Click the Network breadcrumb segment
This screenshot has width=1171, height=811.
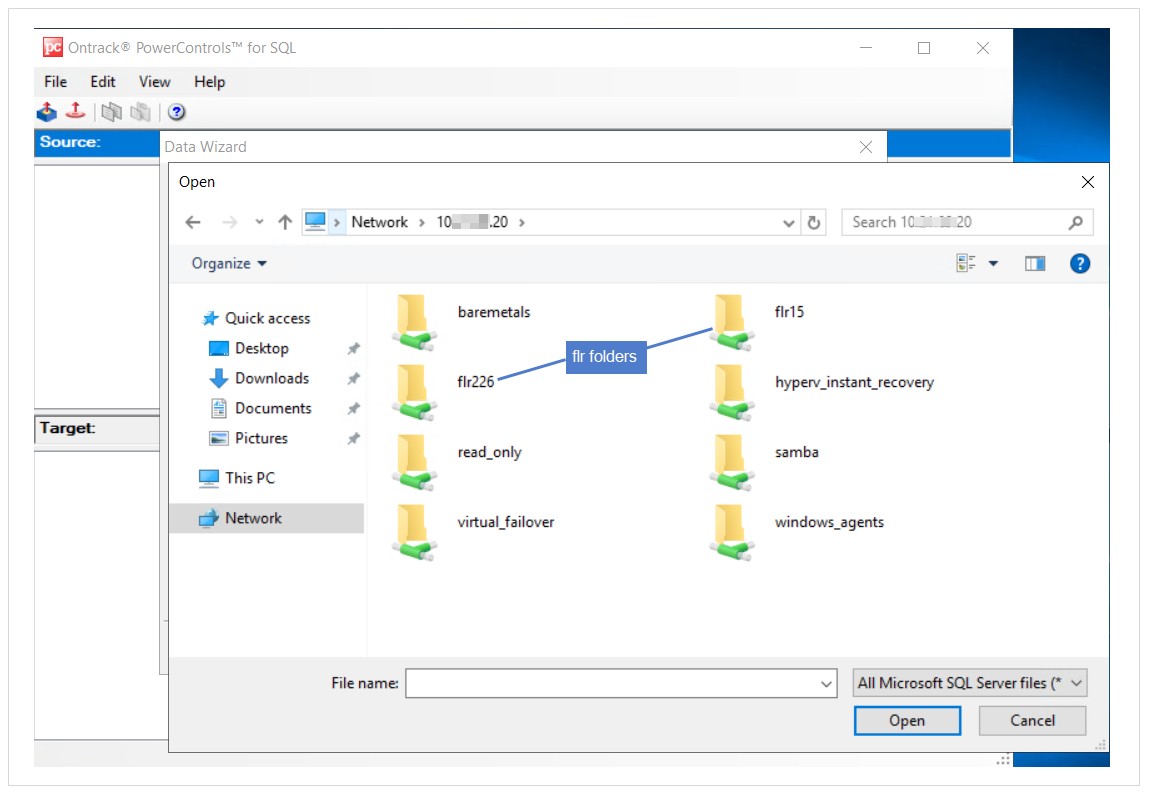pos(379,223)
